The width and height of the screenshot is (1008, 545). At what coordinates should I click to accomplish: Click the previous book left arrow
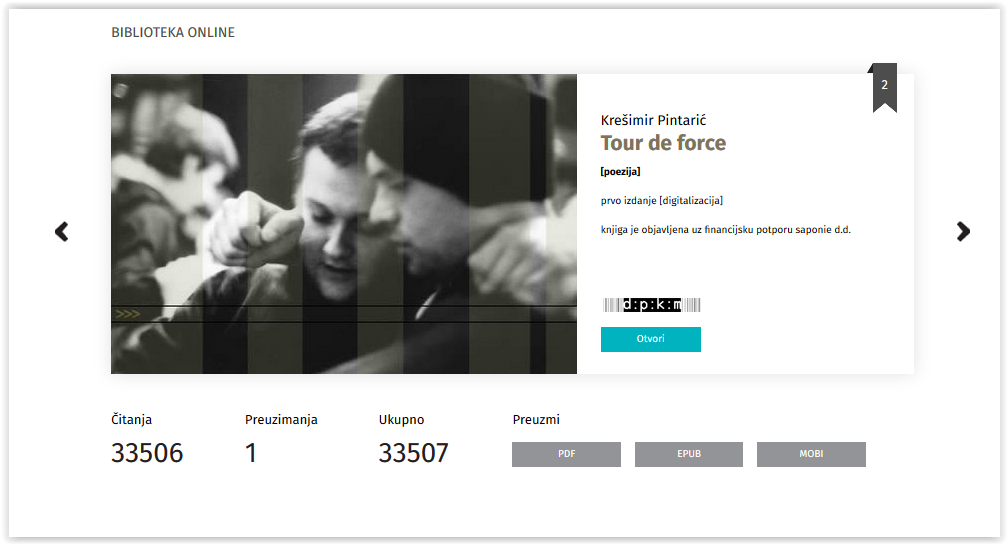(62, 232)
